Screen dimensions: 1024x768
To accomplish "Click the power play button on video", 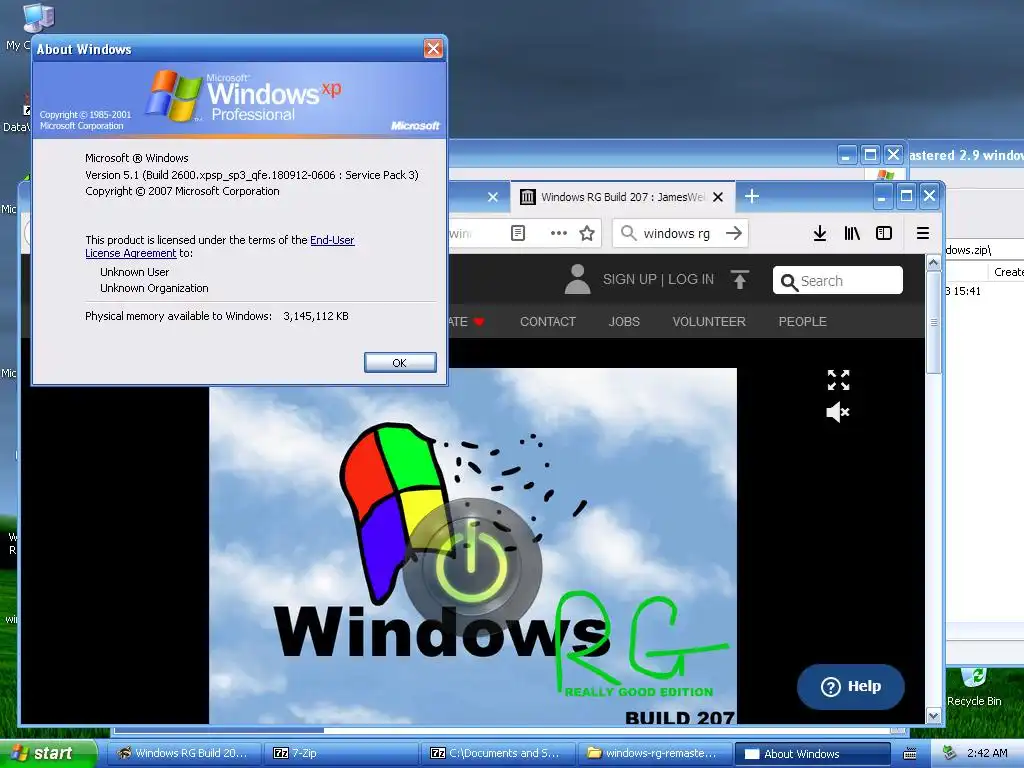I will pos(472,567).
